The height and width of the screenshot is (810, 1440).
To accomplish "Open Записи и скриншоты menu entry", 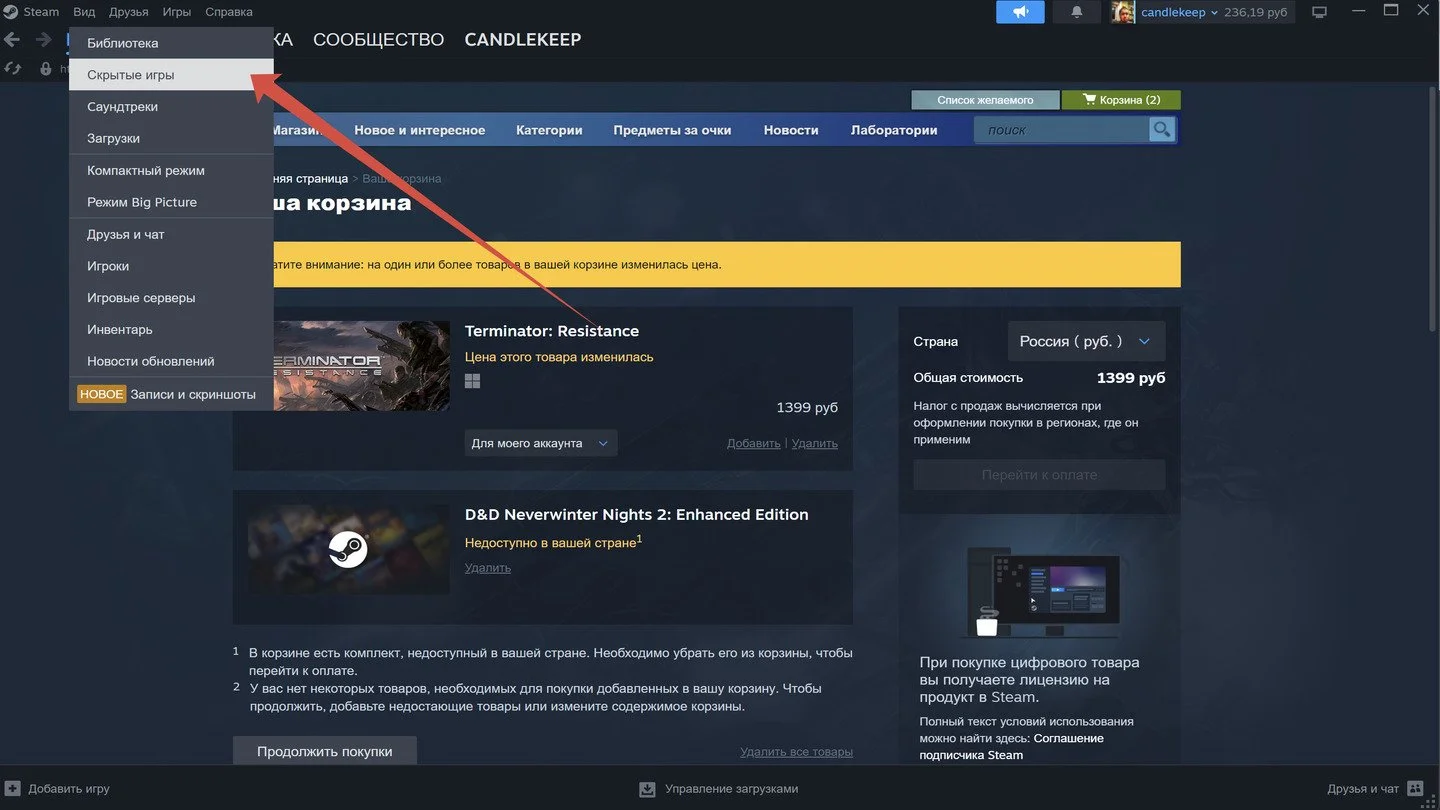I will (171, 394).
